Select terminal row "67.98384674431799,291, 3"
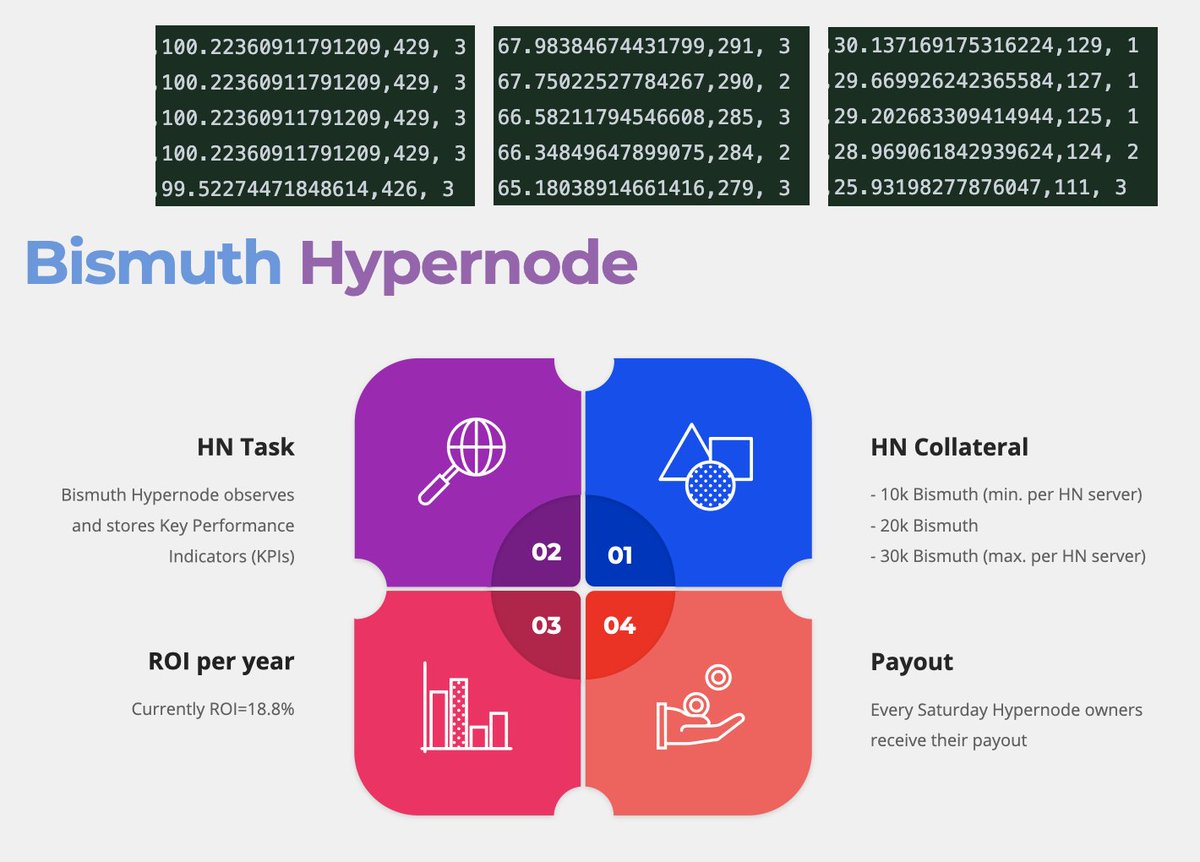 [644, 45]
